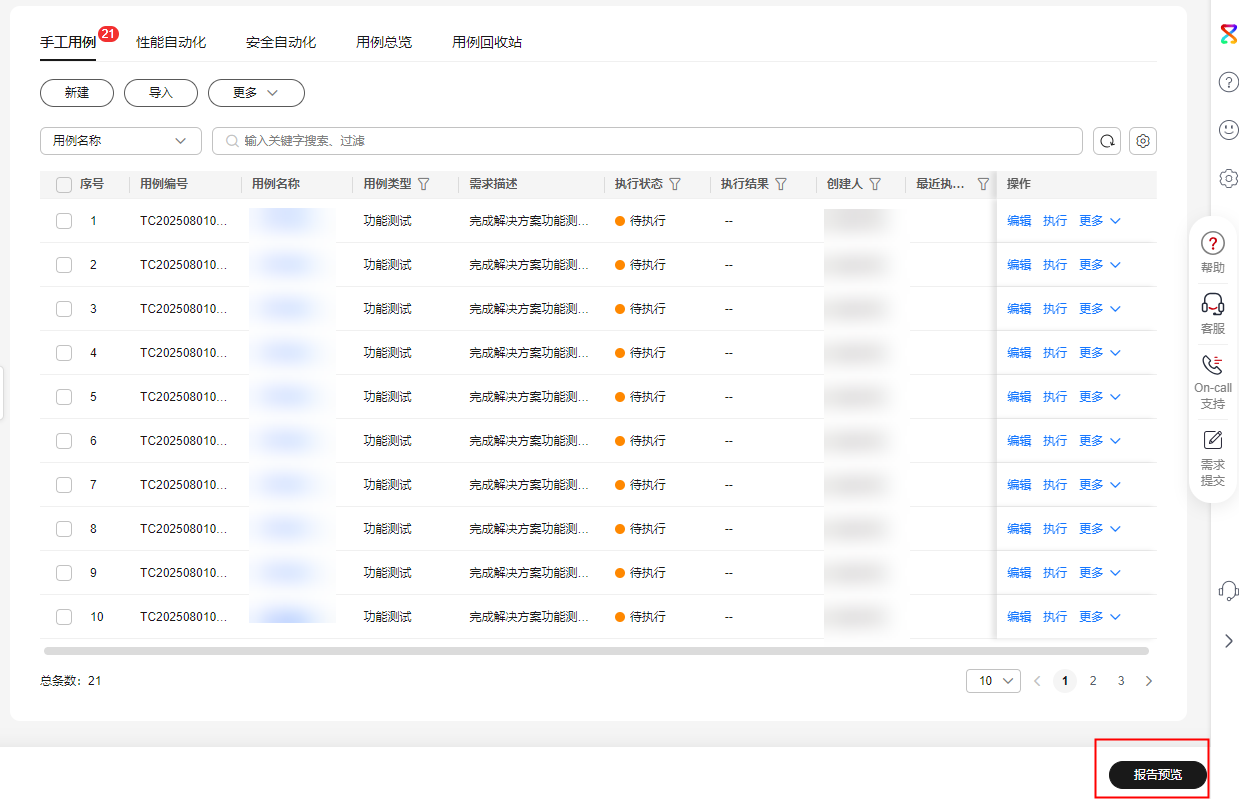Open table column settings gear icon
Image resolution: width=1239 pixels, height=799 pixels.
[1143, 141]
